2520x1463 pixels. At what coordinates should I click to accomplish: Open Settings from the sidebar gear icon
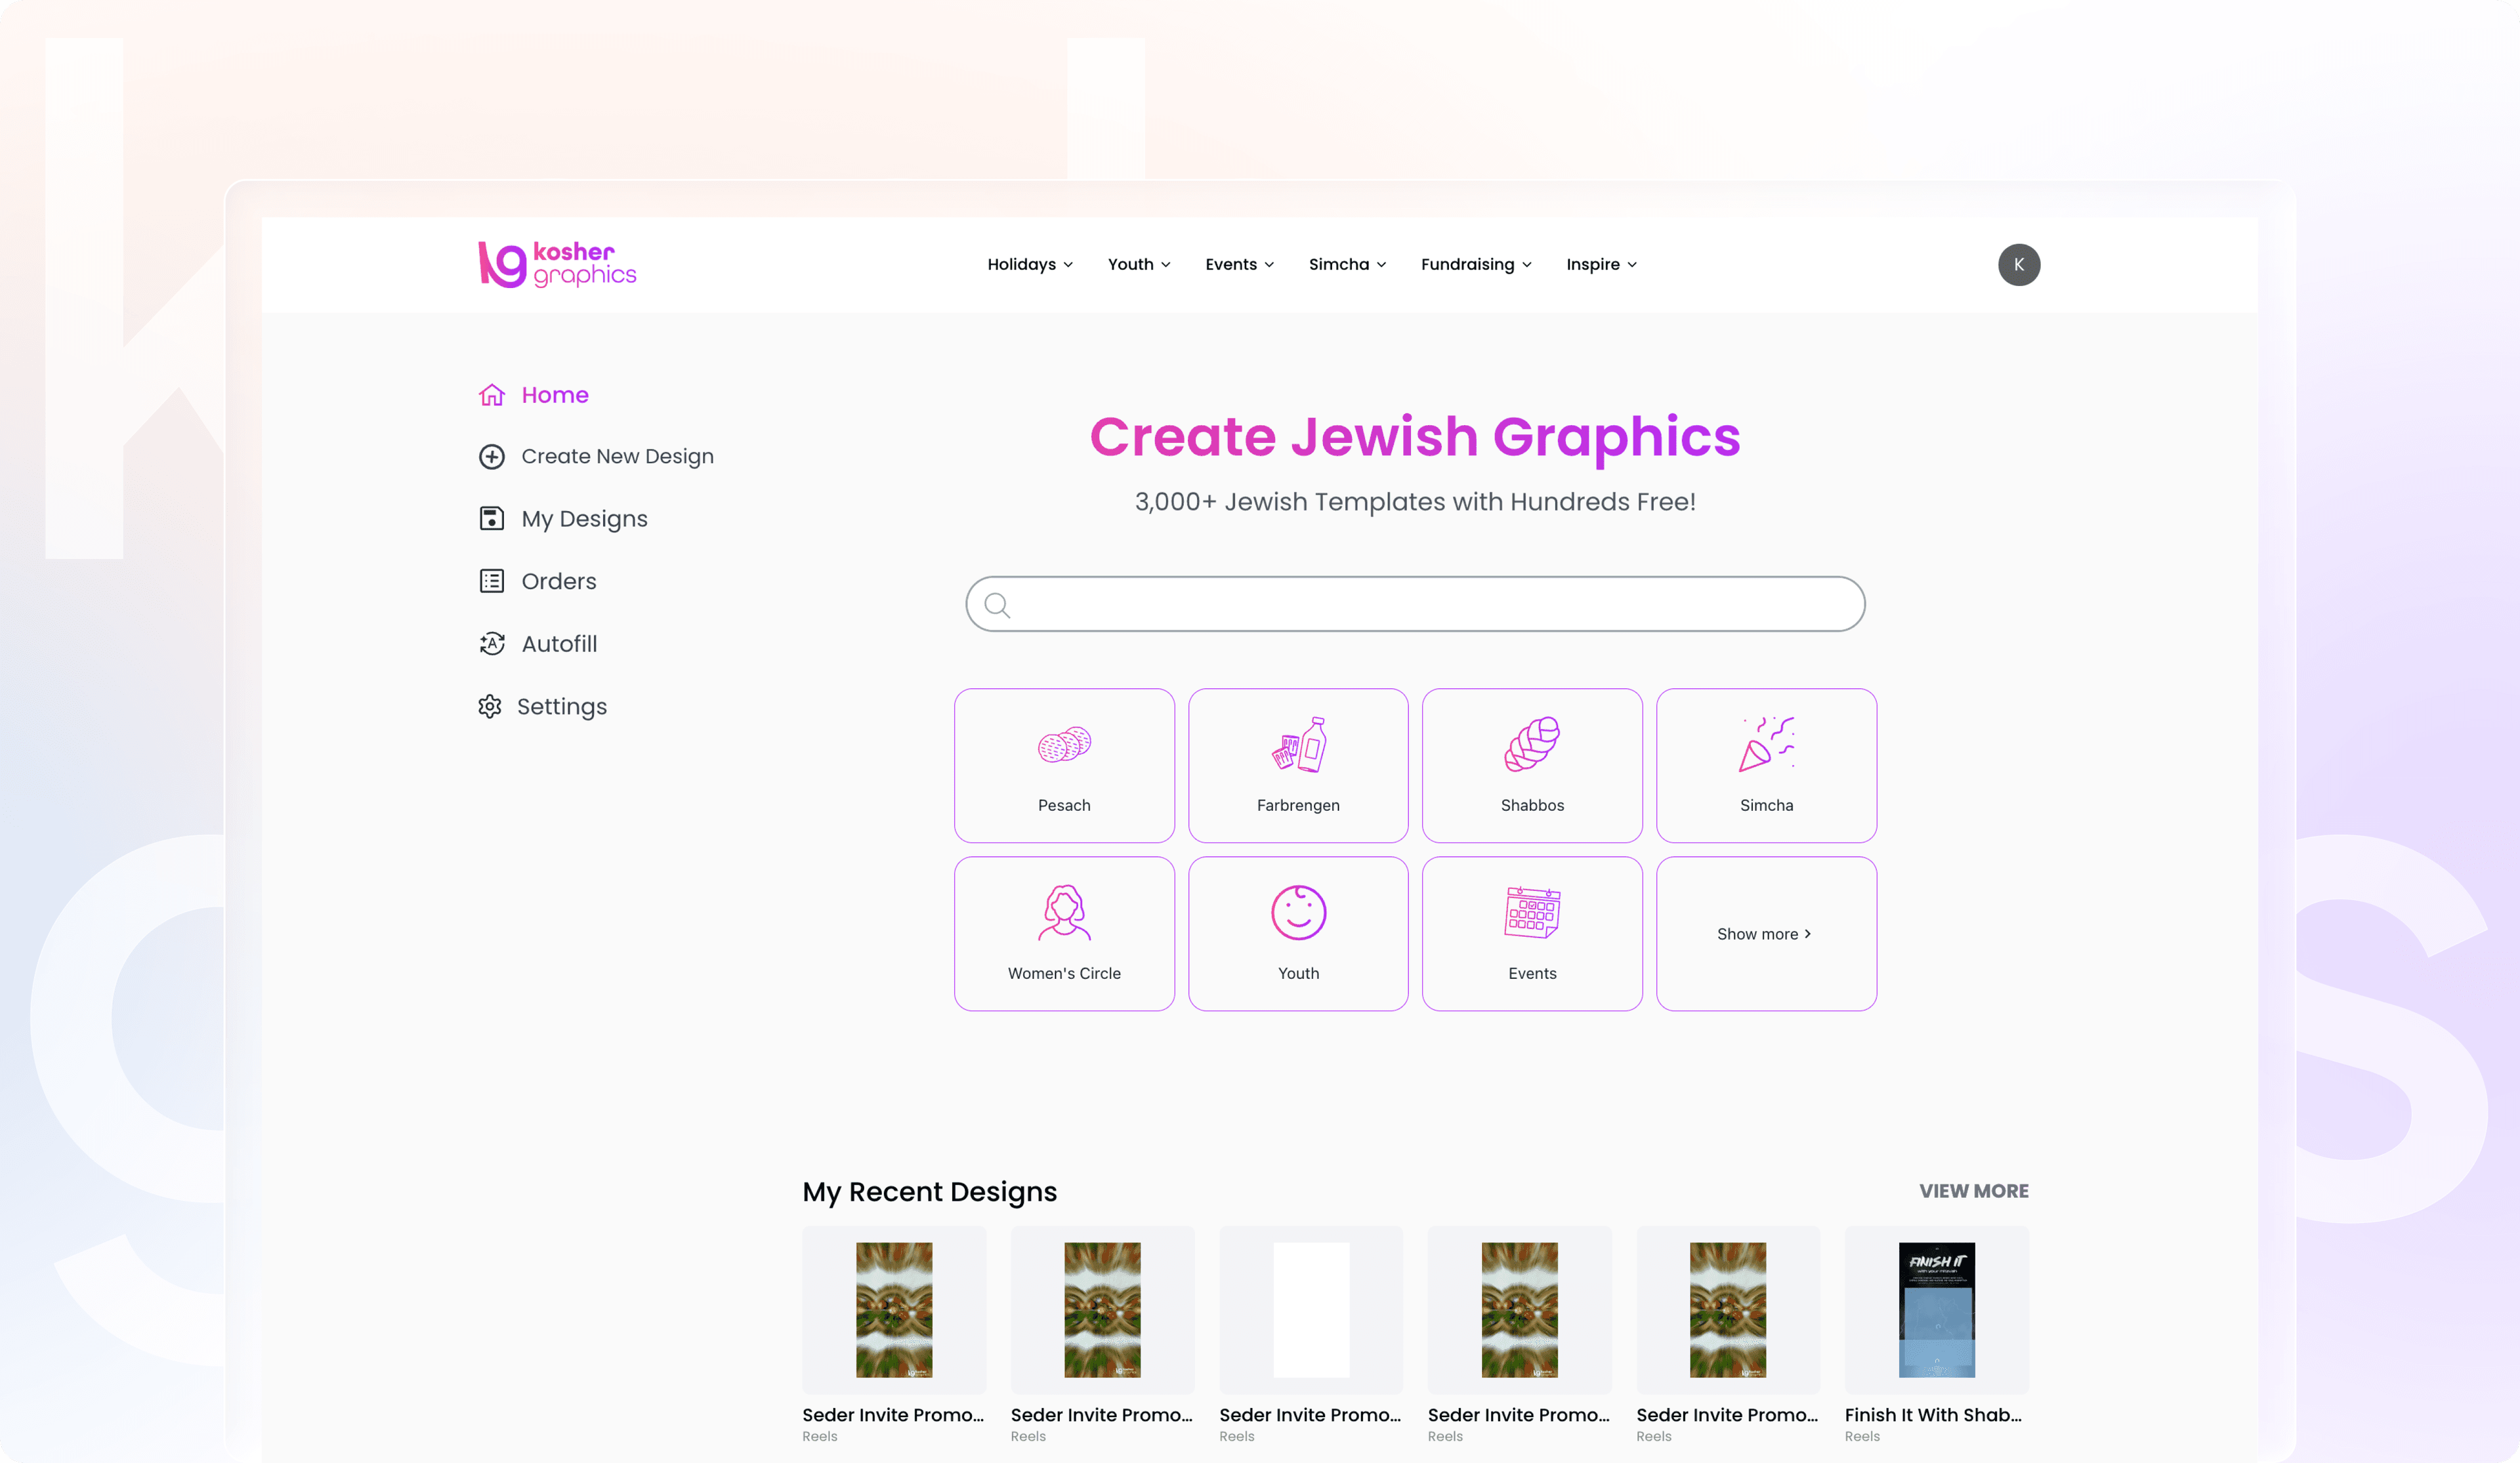click(x=491, y=706)
